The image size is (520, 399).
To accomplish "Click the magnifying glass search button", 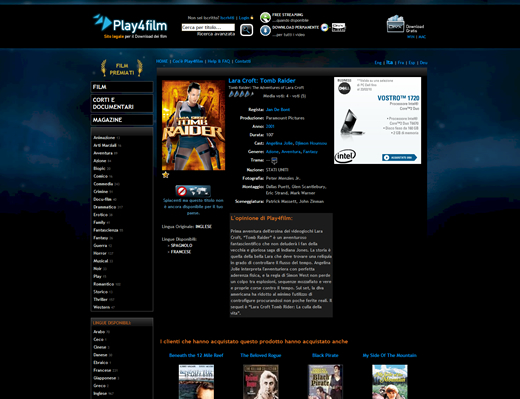I will tap(247, 30).
